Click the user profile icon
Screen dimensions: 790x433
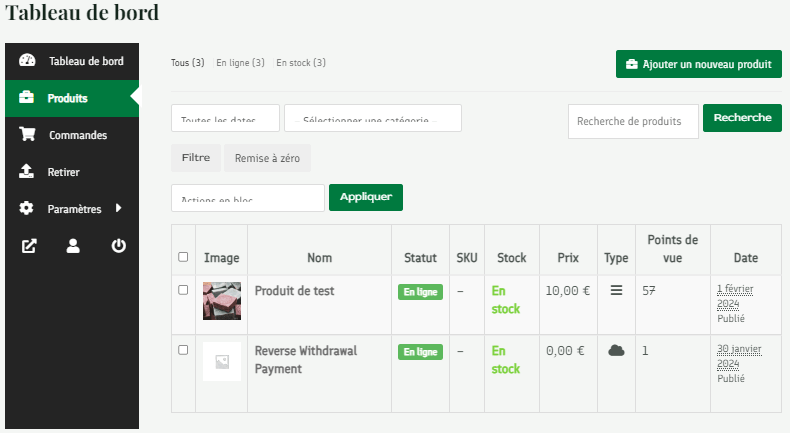[x=73, y=246]
